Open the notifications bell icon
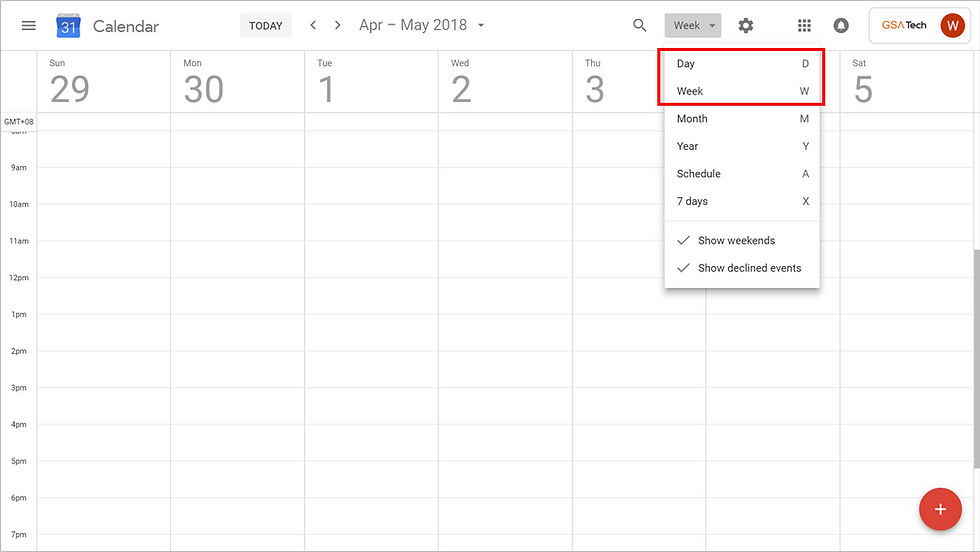980x552 pixels. pos(841,26)
